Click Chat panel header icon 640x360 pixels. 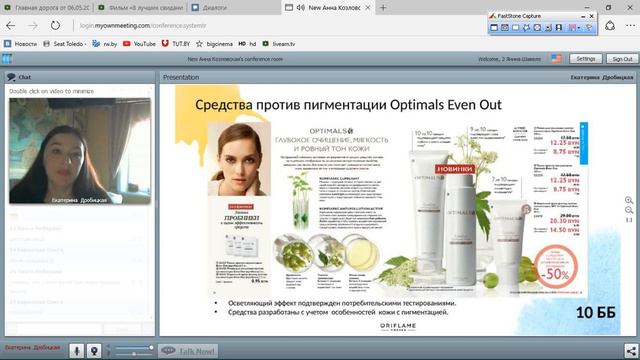coord(11,77)
